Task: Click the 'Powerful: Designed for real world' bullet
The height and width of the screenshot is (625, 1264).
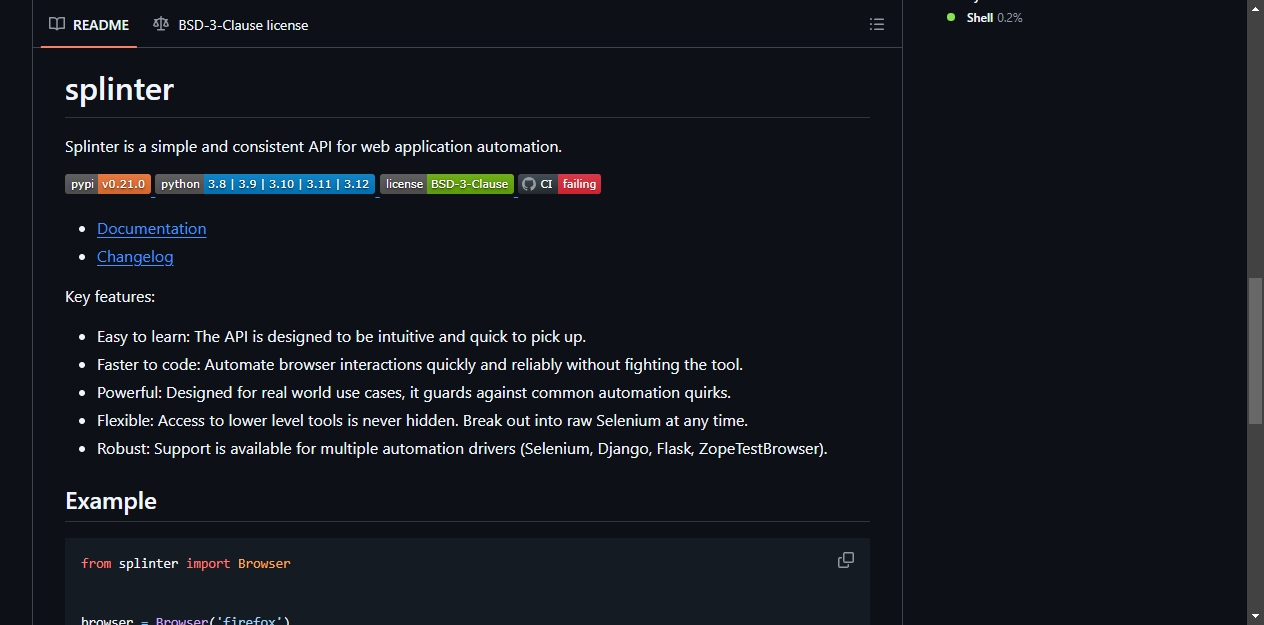Action: tap(414, 392)
